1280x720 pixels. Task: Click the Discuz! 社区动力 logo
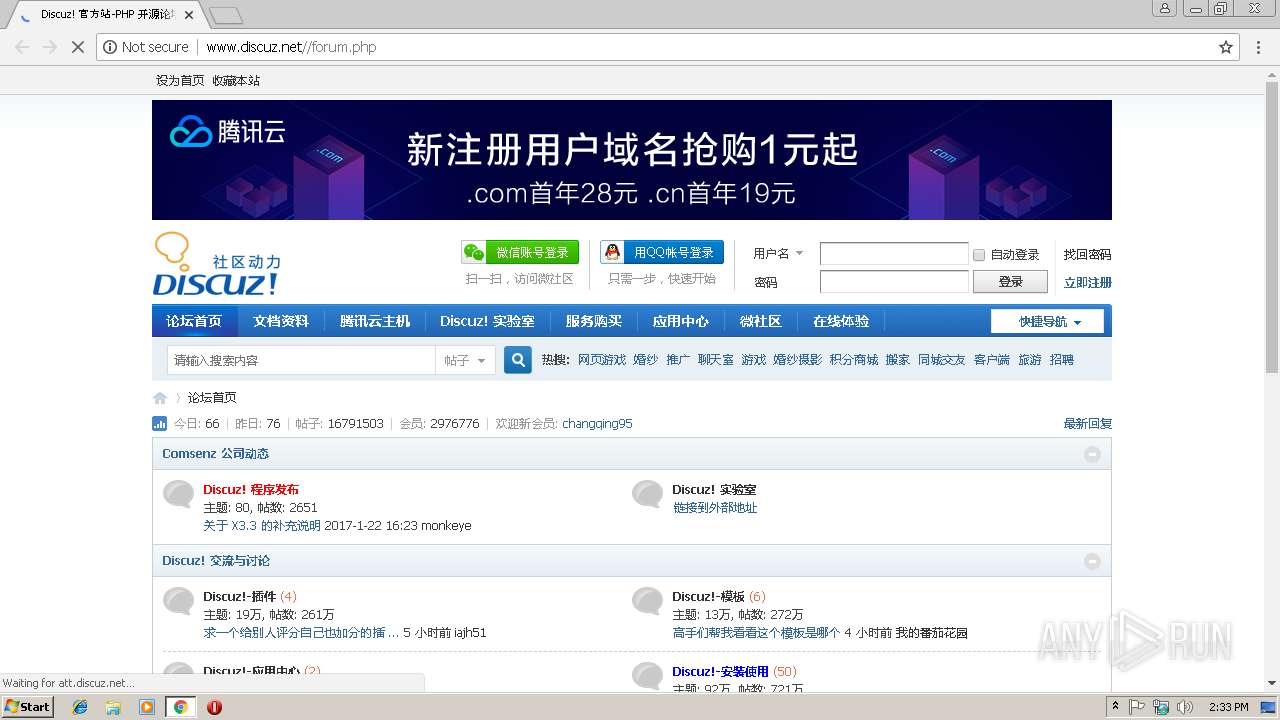point(218,265)
